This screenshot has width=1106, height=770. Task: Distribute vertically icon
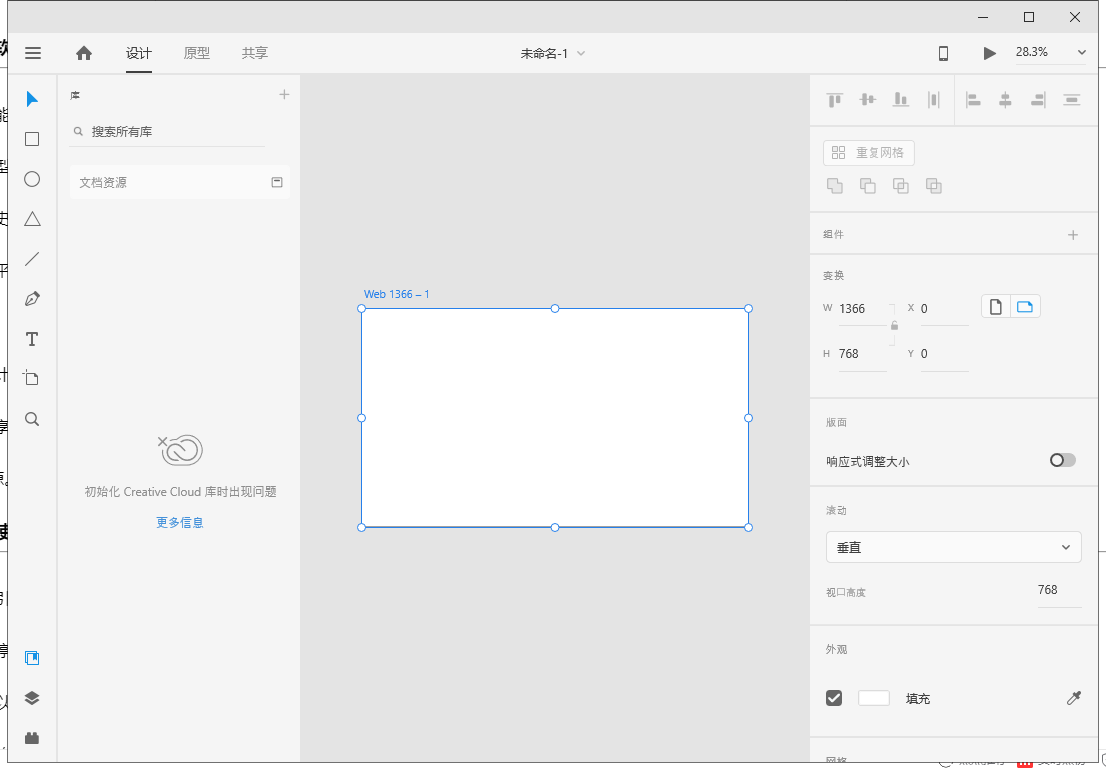pos(934,99)
